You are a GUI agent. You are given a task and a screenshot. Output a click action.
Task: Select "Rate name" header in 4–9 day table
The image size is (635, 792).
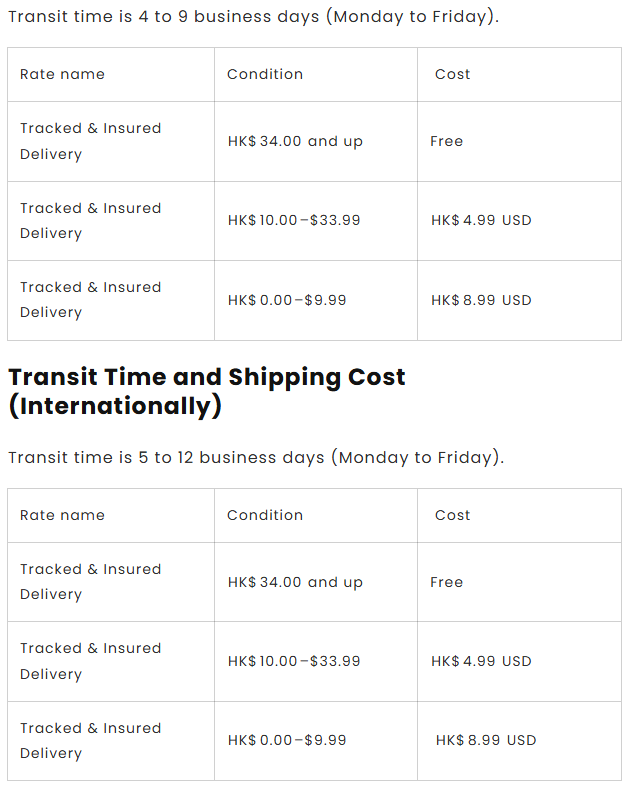click(x=62, y=74)
